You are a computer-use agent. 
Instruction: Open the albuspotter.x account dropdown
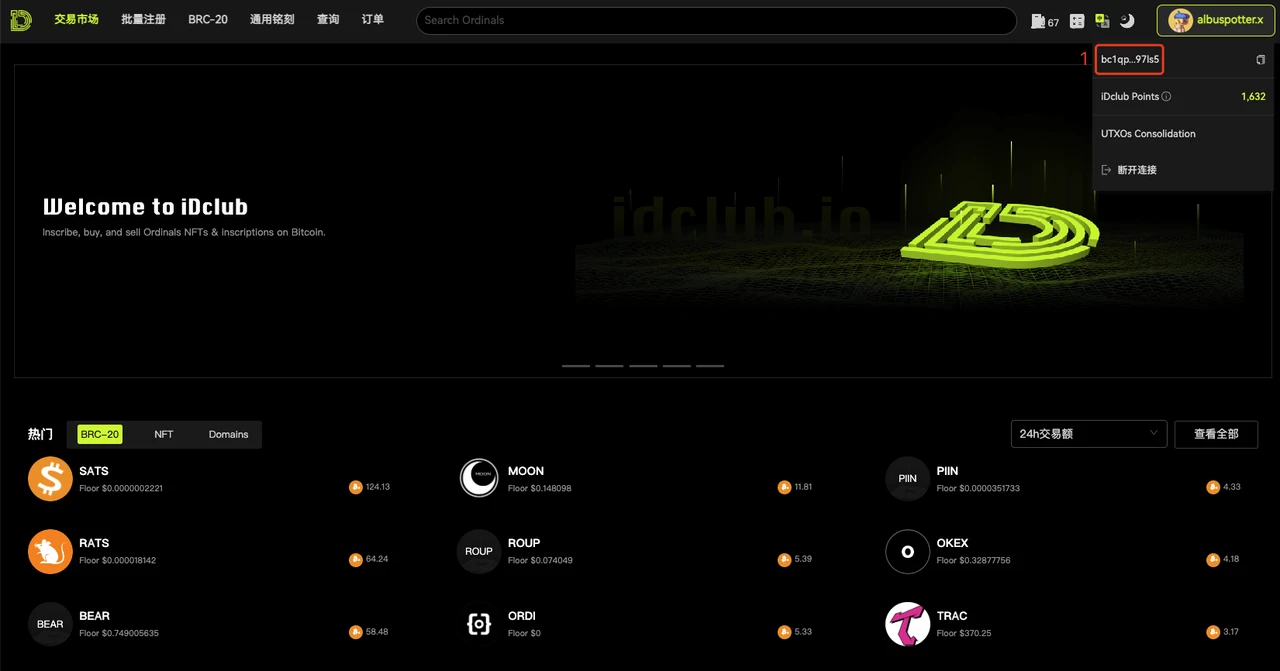(1215, 21)
